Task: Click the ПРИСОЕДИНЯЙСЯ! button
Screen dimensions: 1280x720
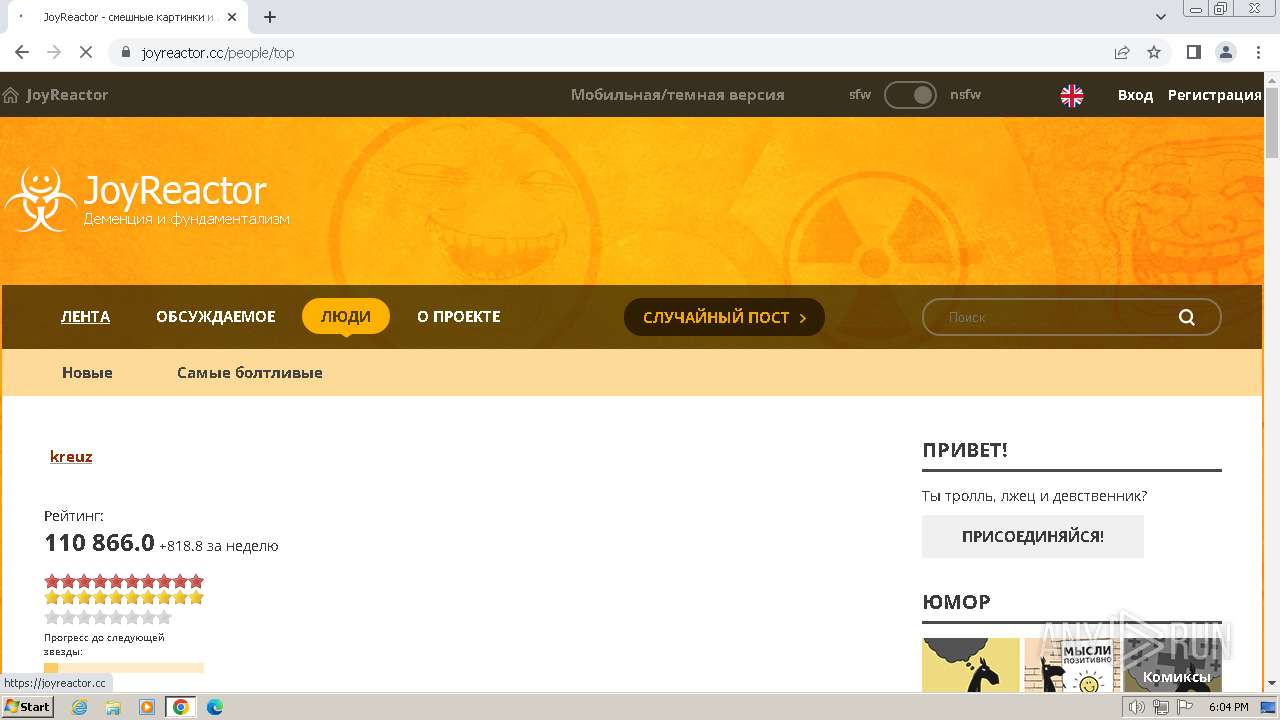Action: [x=1033, y=537]
